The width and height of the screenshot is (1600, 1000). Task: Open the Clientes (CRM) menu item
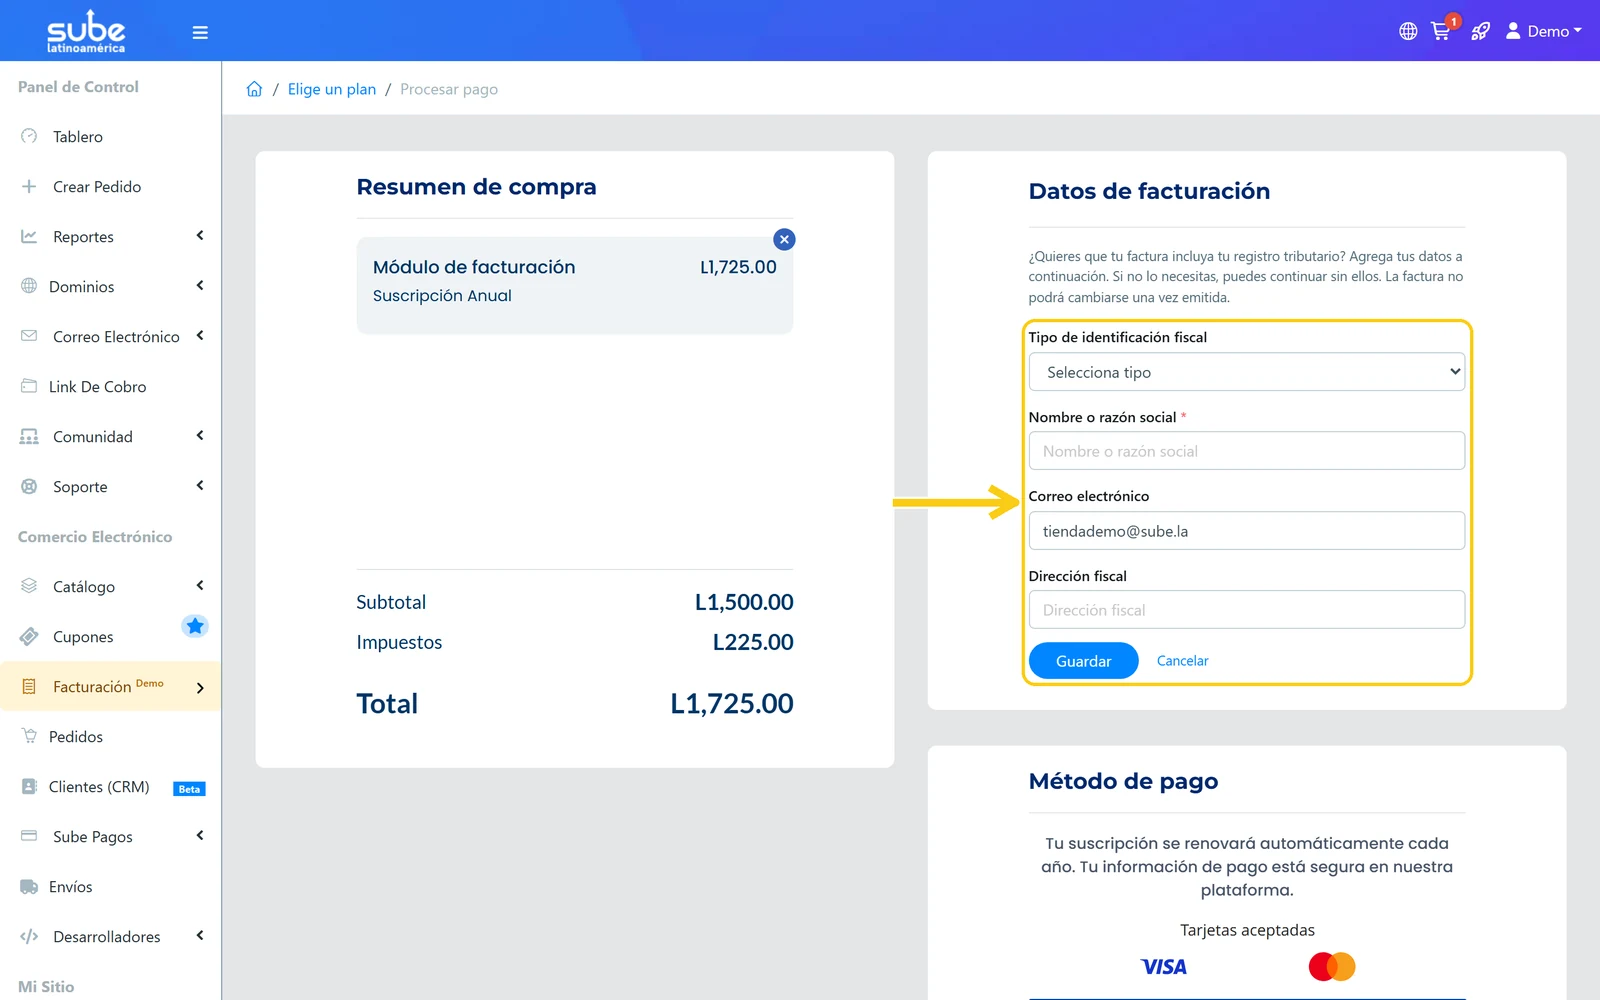point(110,786)
